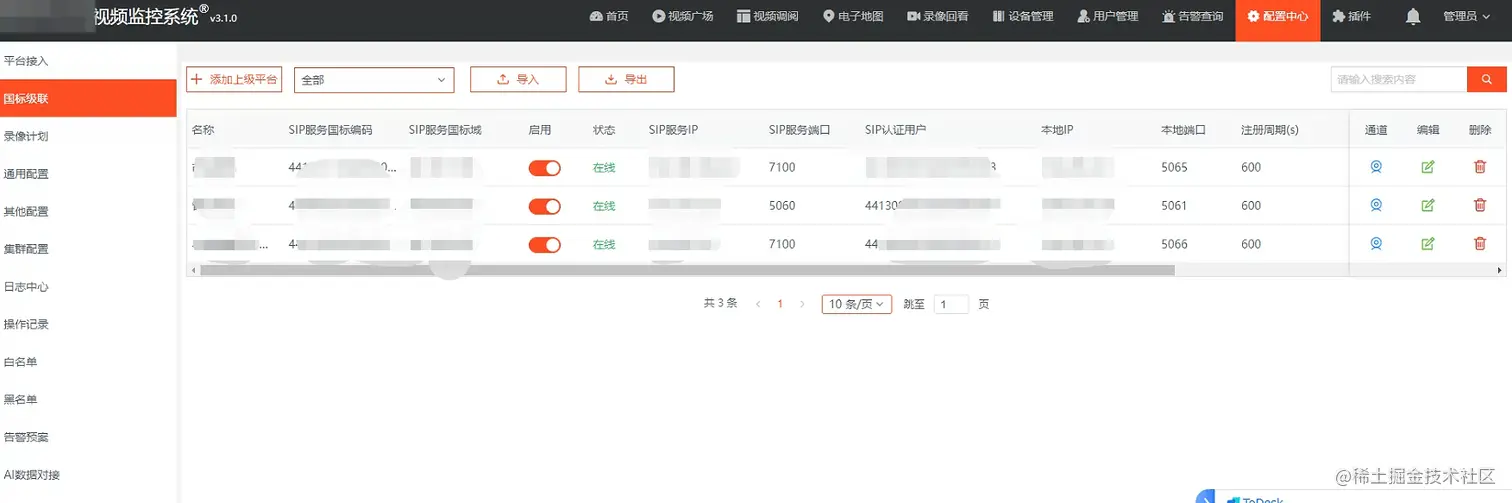
Task: Go to previous page arrow
Action: coord(758,304)
